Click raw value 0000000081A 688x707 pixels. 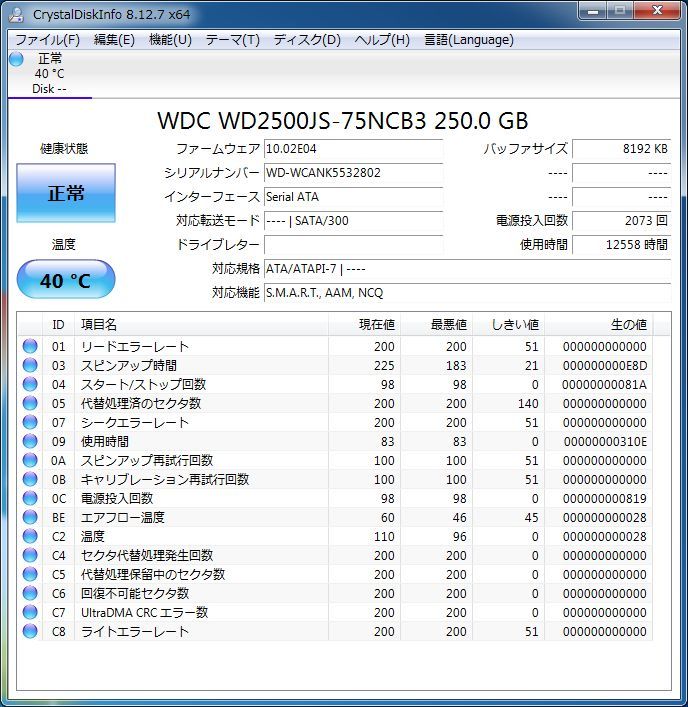(604, 385)
